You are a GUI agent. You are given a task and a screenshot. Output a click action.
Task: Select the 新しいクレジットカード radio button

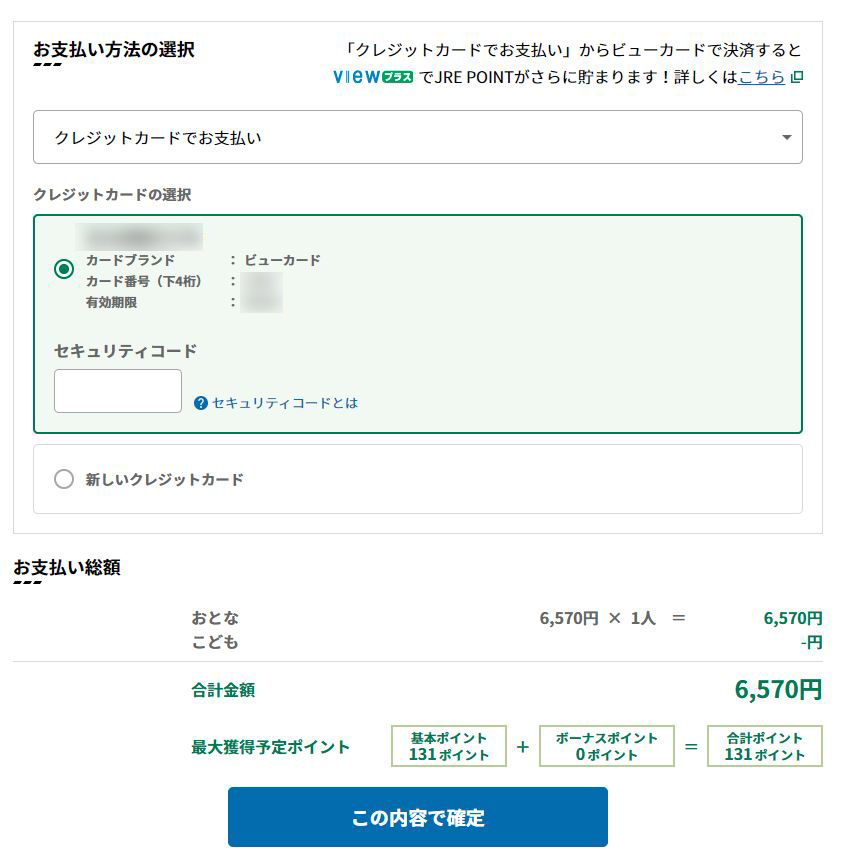click(x=64, y=479)
